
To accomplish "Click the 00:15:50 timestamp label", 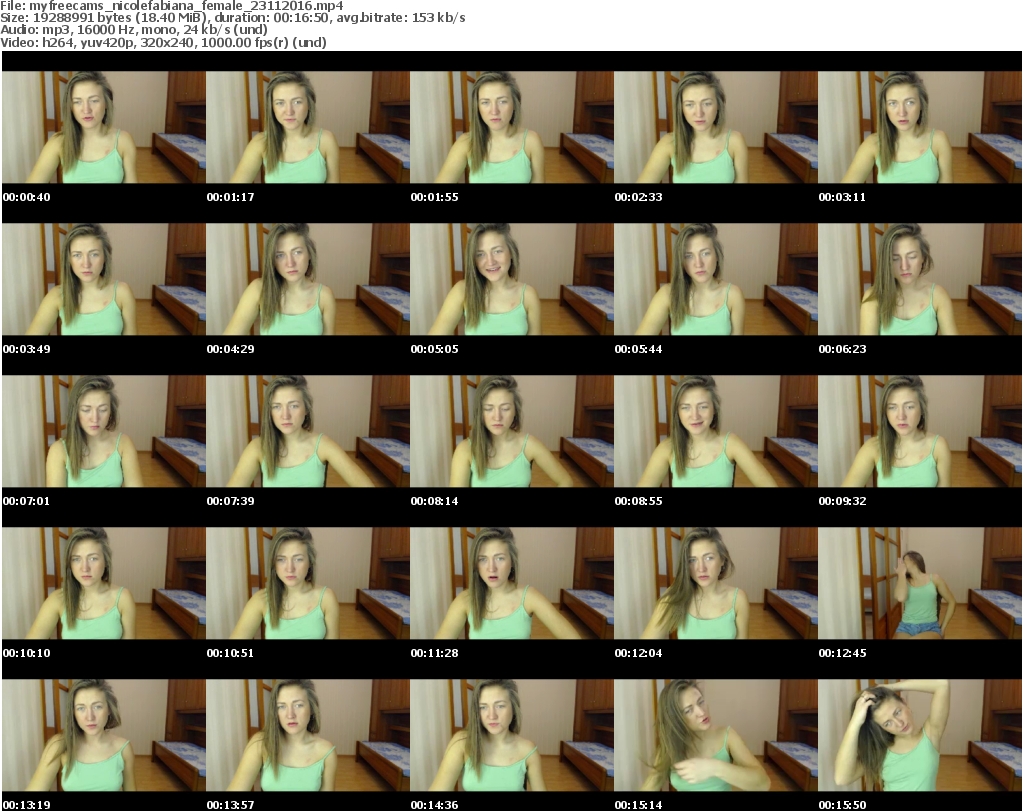I will [x=842, y=805].
